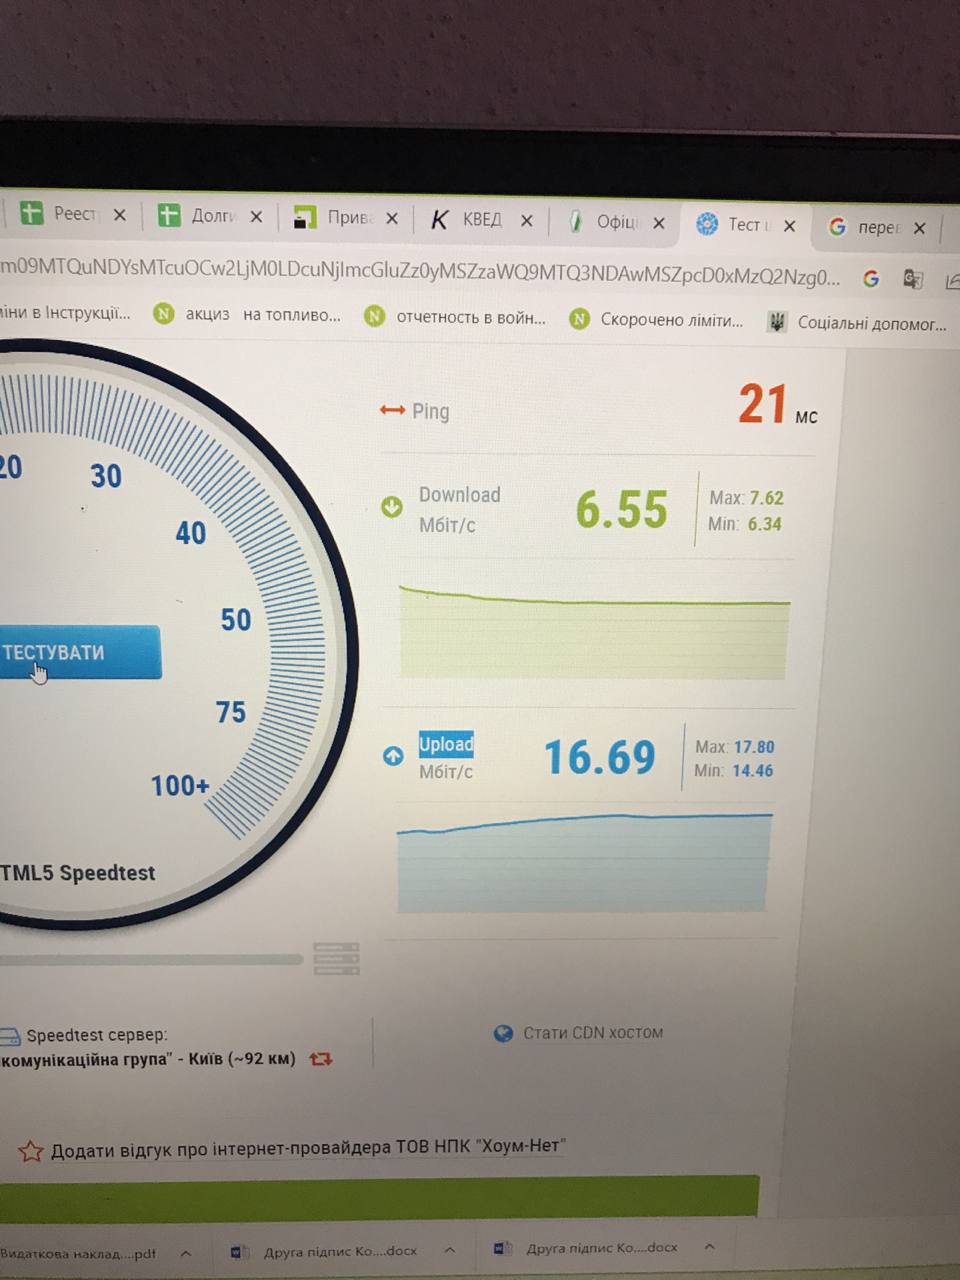Open the отчетность в войн bookmark

[x=456, y=317]
